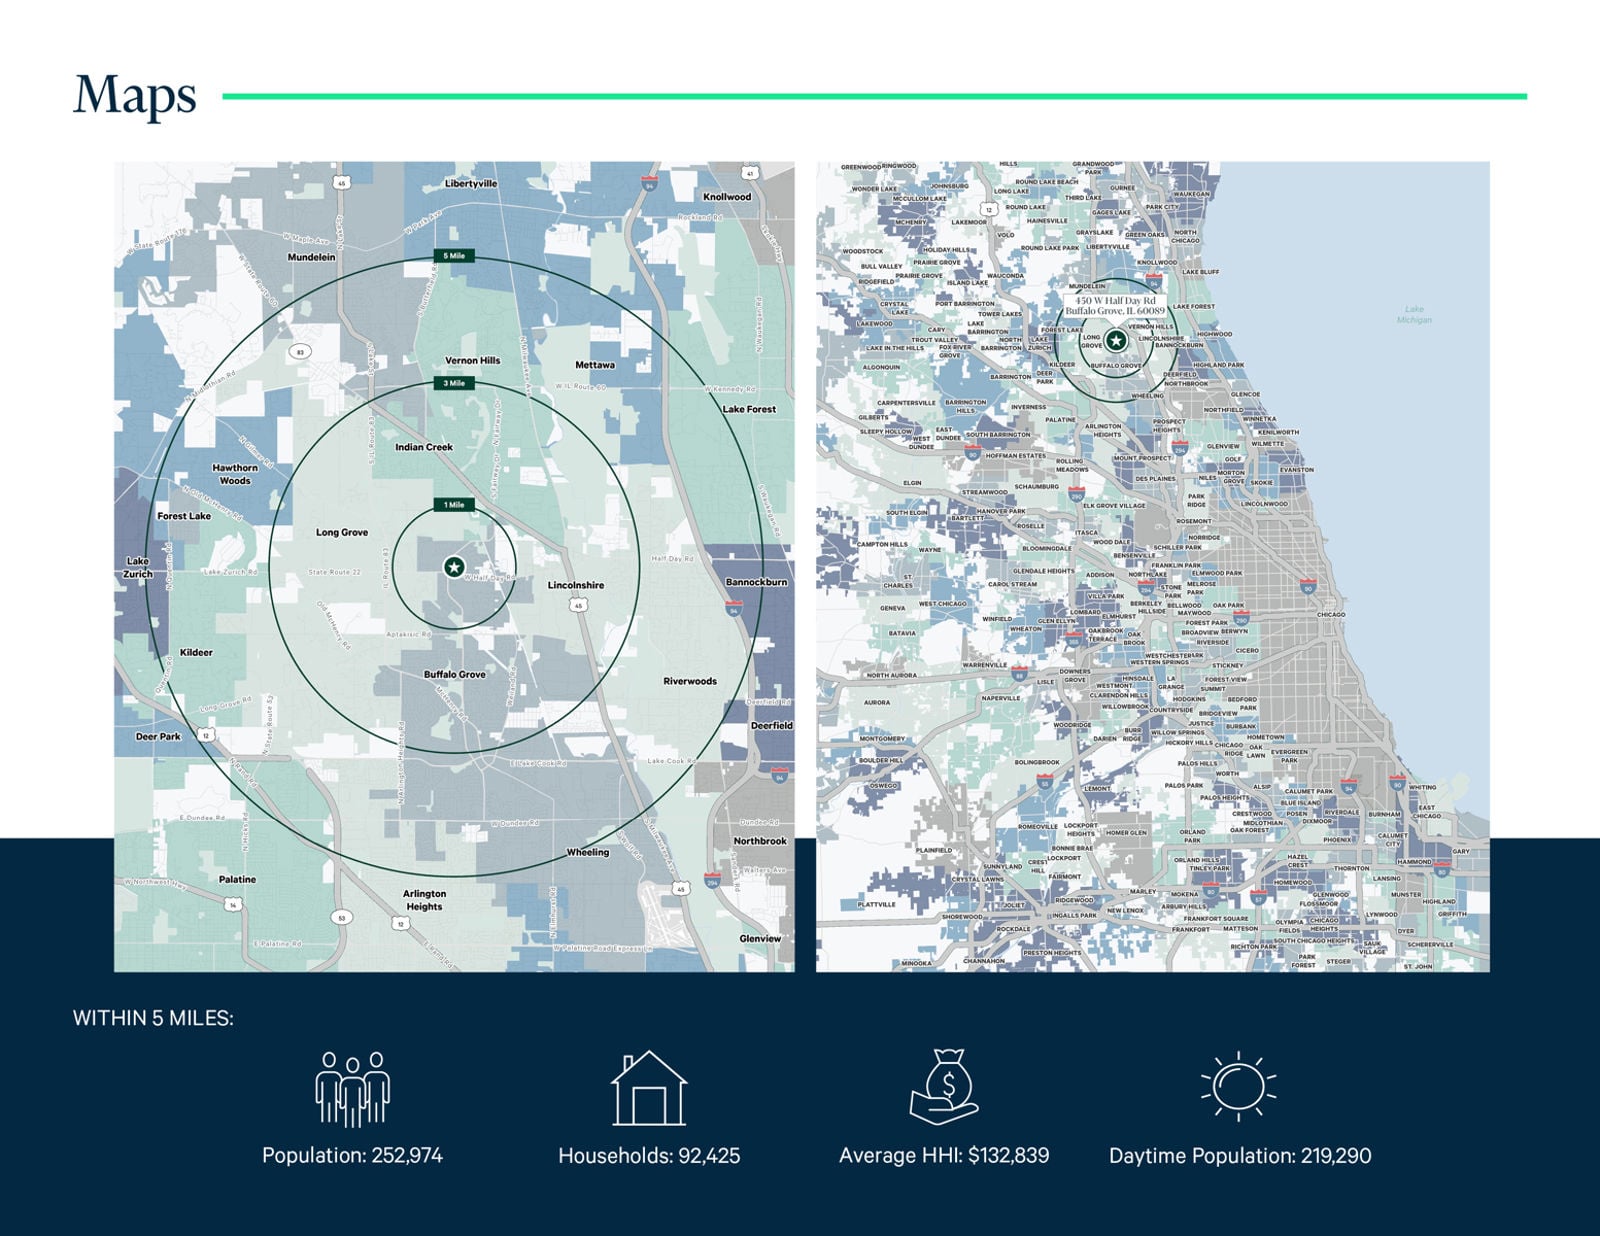Click the Average HHI: $132,839 text
This screenshot has width=1600, height=1236.
(x=944, y=1156)
